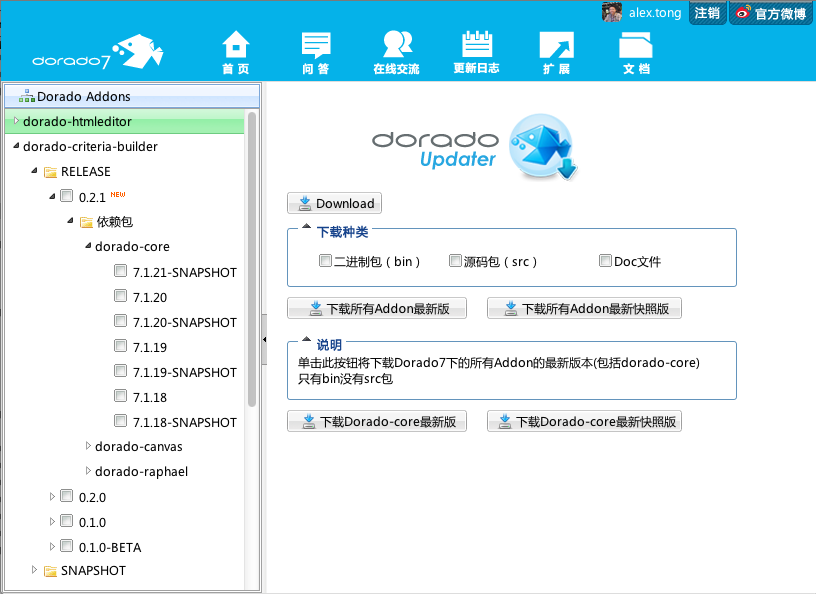Open the documentation folder icon
This screenshot has height=594, width=816.
click(636, 46)
